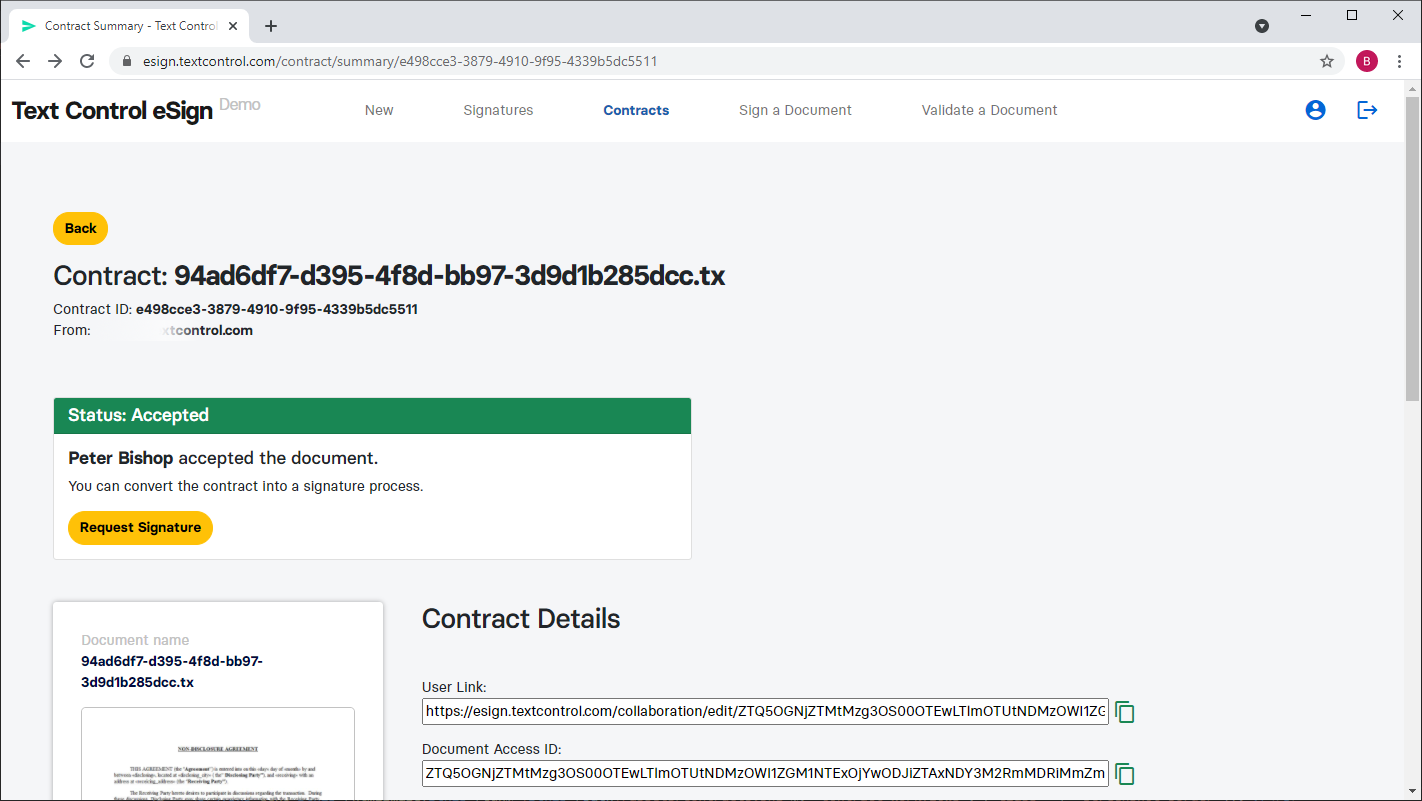
Task: Open the Contracts navigation item
Action: tap(636, 110)
